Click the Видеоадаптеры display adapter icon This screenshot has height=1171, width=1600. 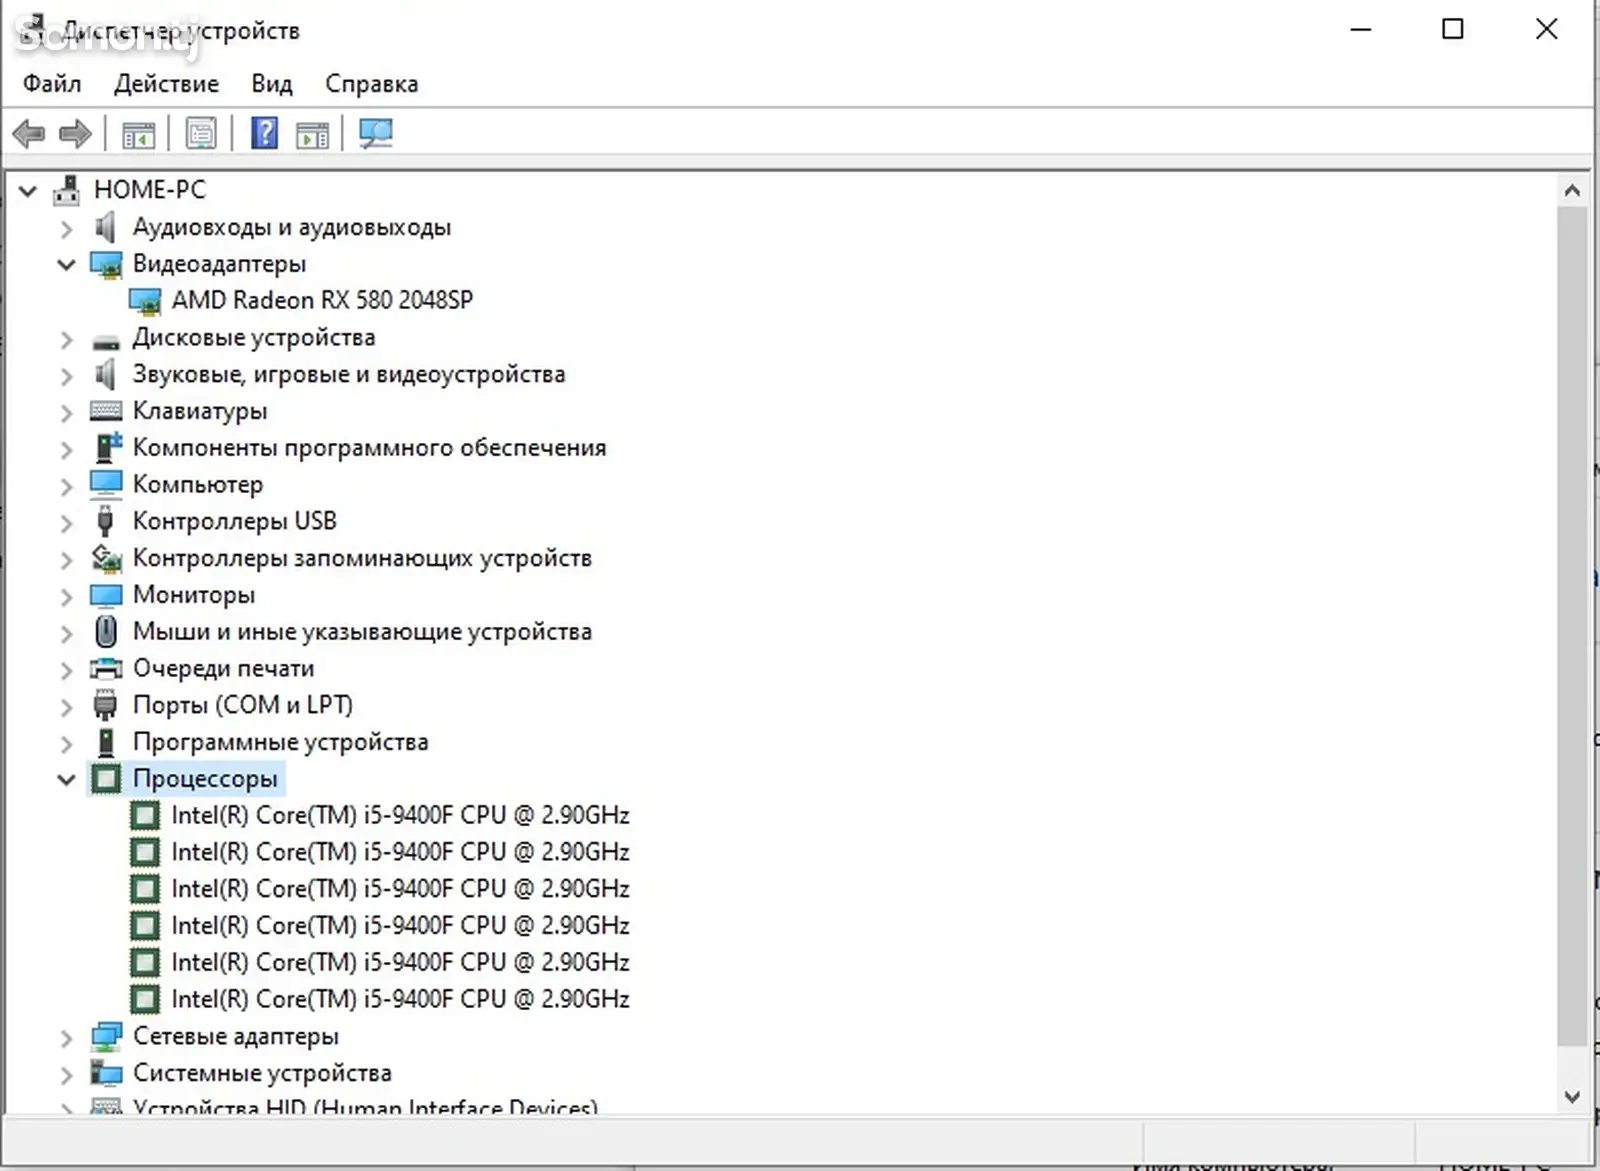(x=106, y=264)
